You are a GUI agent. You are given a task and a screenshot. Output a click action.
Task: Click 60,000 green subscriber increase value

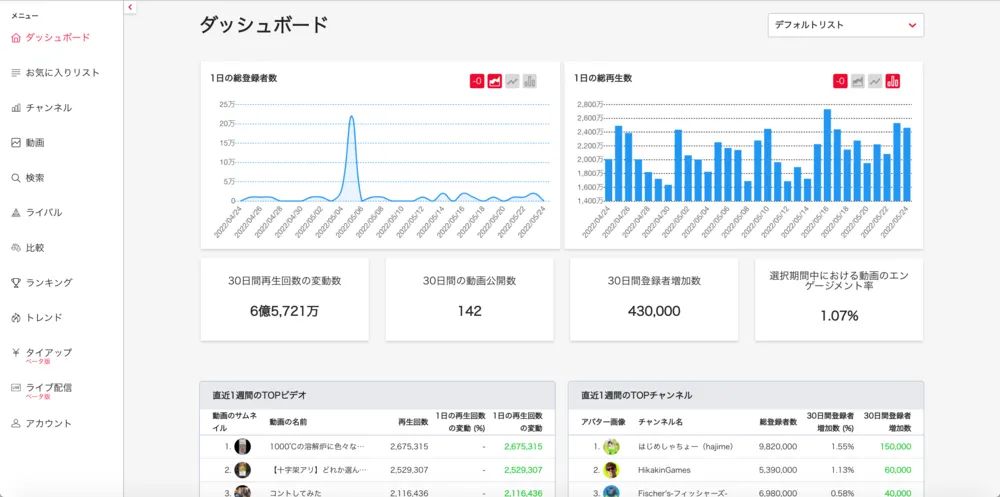(898, 470)
